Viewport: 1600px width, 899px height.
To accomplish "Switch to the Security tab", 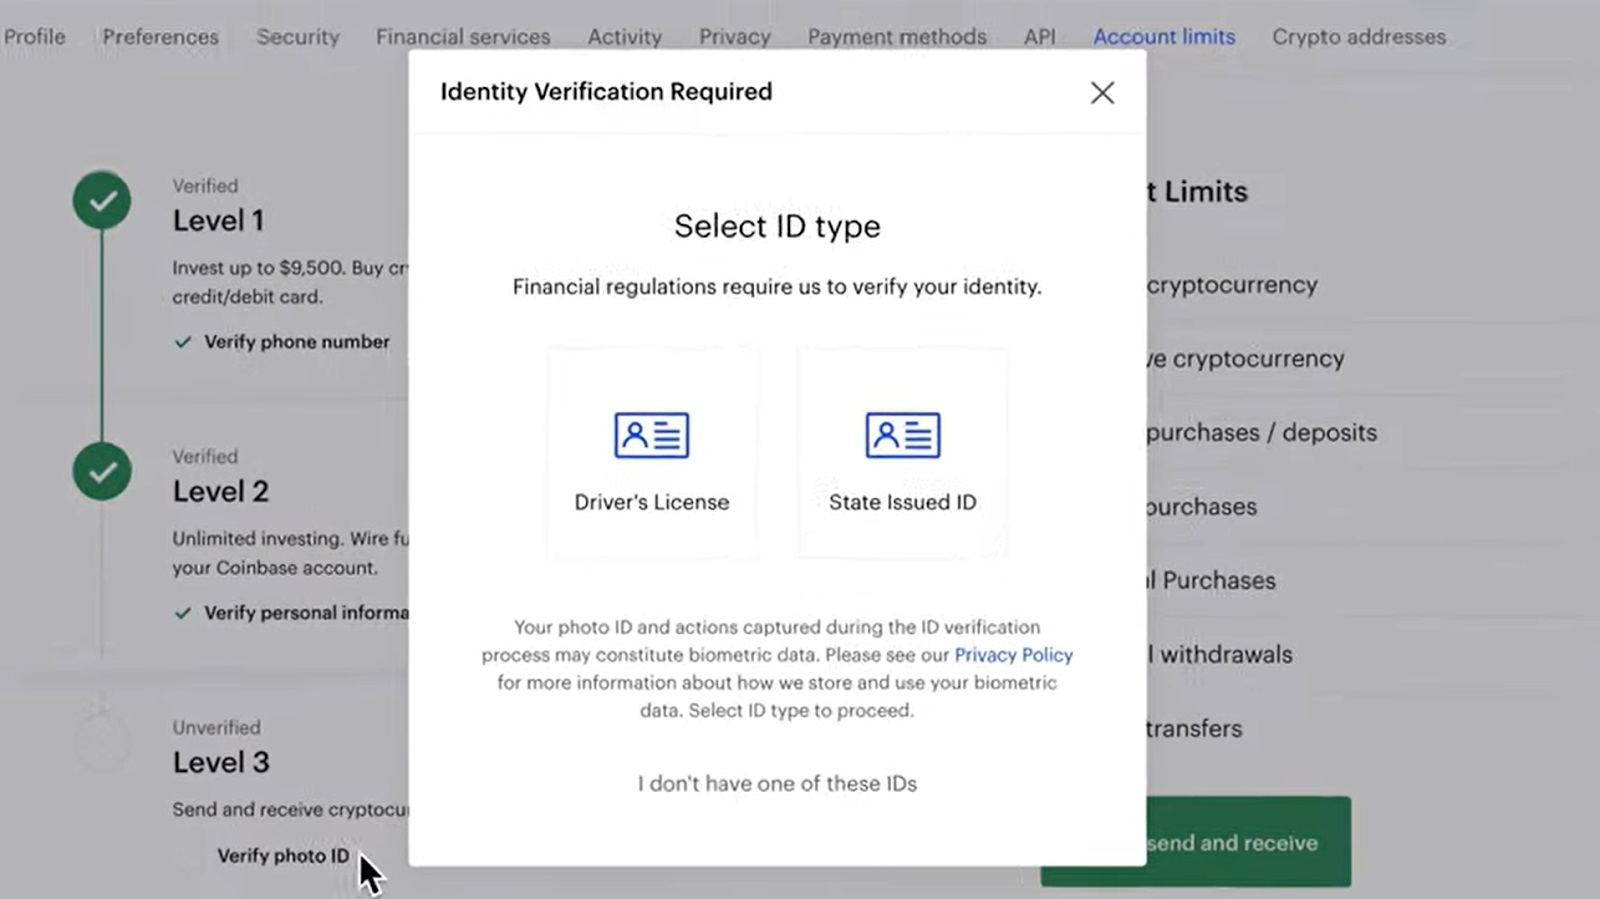I will [298, 37].
